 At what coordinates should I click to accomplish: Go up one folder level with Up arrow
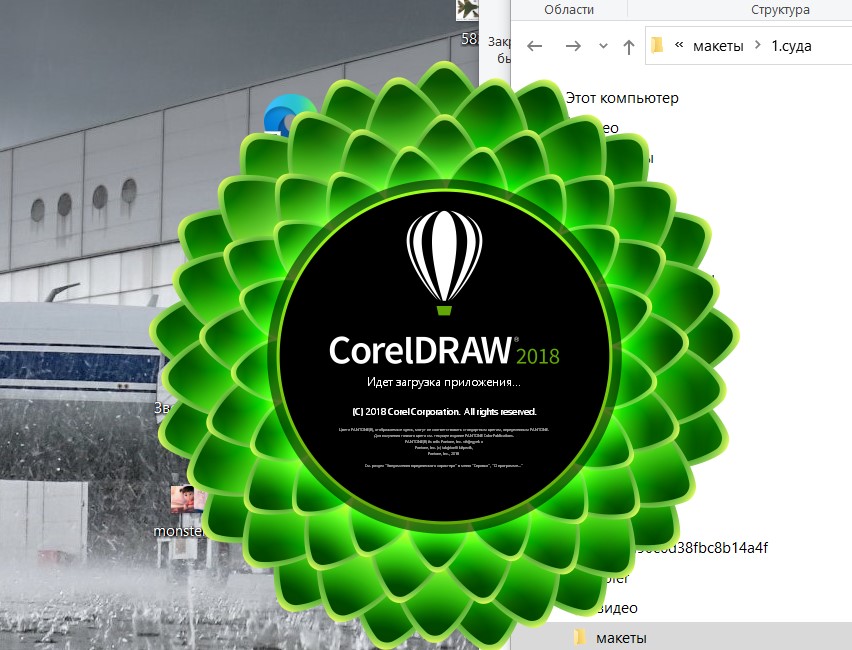coord(628,46)
